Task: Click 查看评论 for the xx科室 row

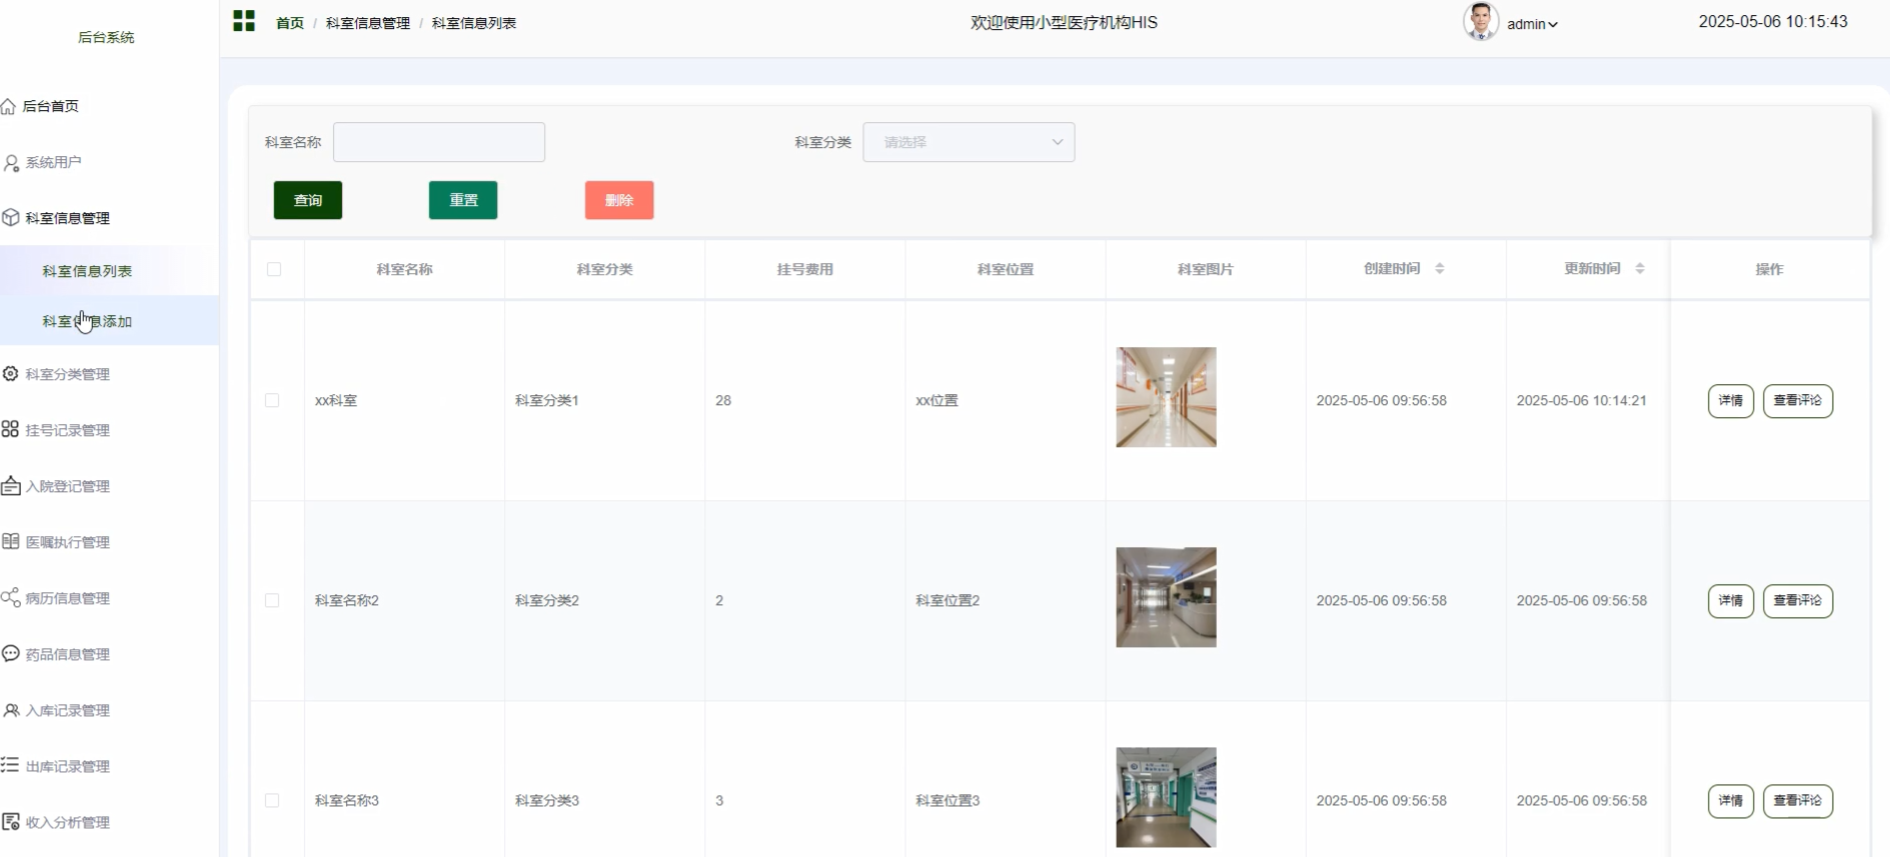Action: point(1797,401)
